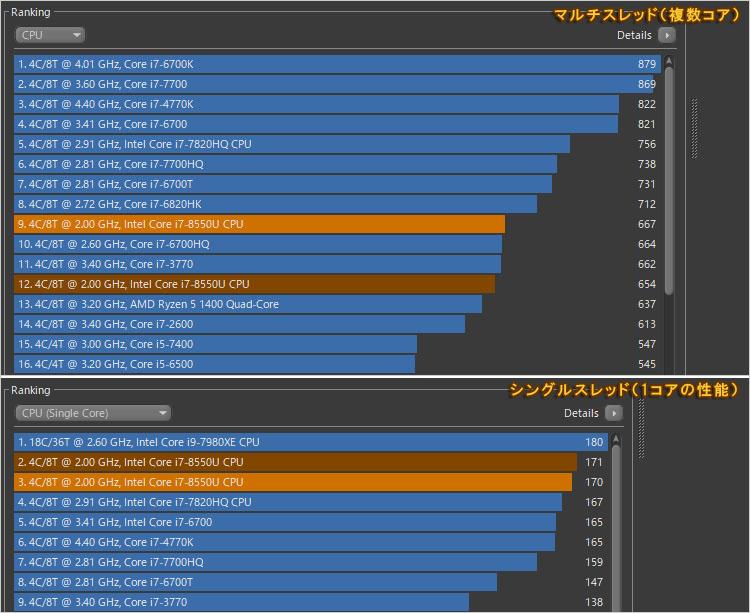The image size is (750, 613).
Task: Select row 5 Core i7-7820HQ score 756
Action: (337, 144)
